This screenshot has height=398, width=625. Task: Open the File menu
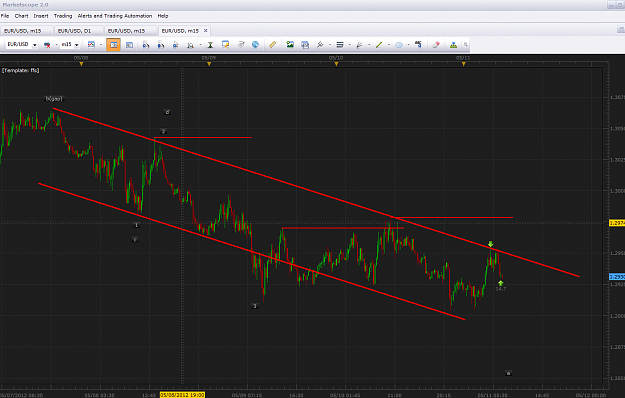pyautogui.click(x=5, y=16)
